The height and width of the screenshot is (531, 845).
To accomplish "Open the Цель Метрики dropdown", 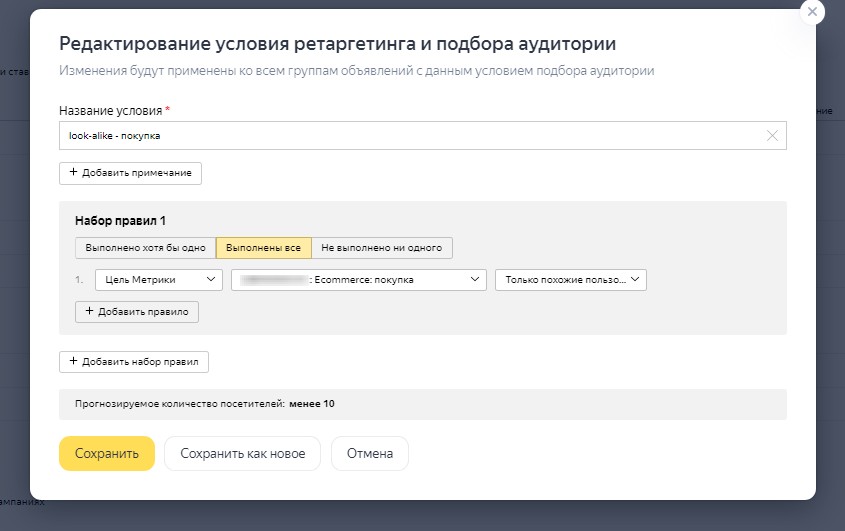I will 159,280.
